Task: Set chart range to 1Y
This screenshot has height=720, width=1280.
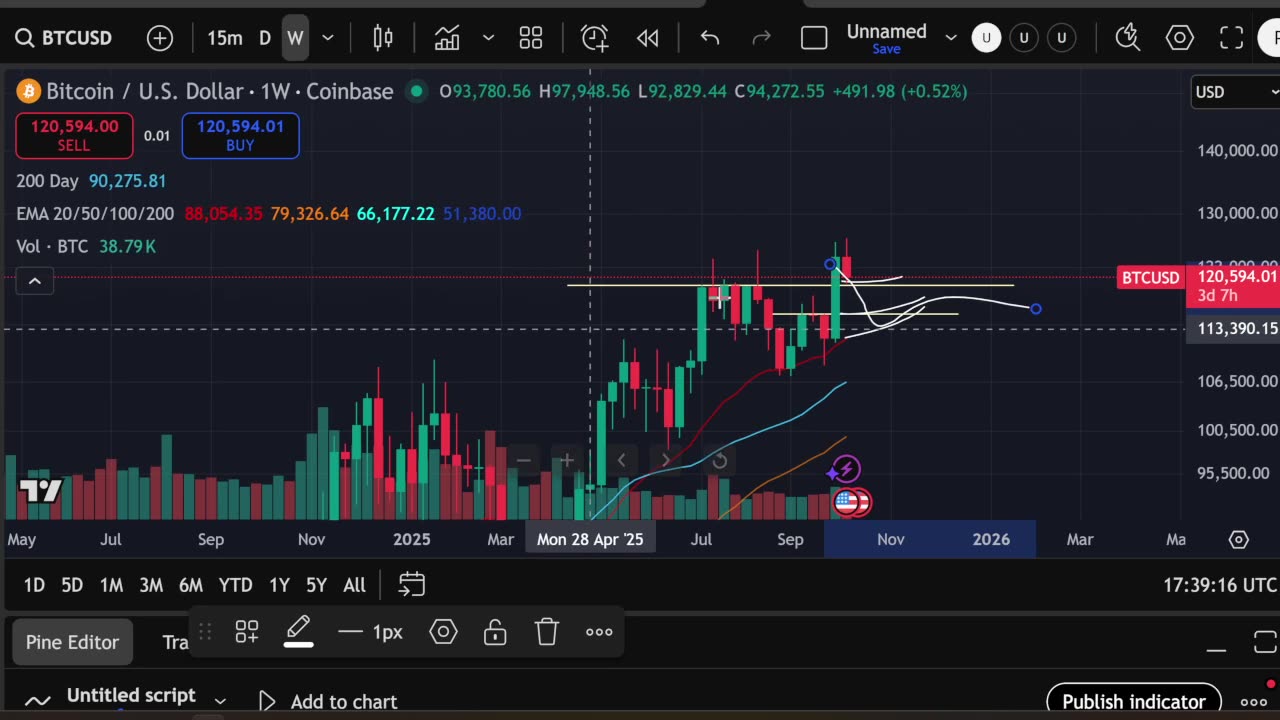Action: pyautogui.click(x=279, y=585)
